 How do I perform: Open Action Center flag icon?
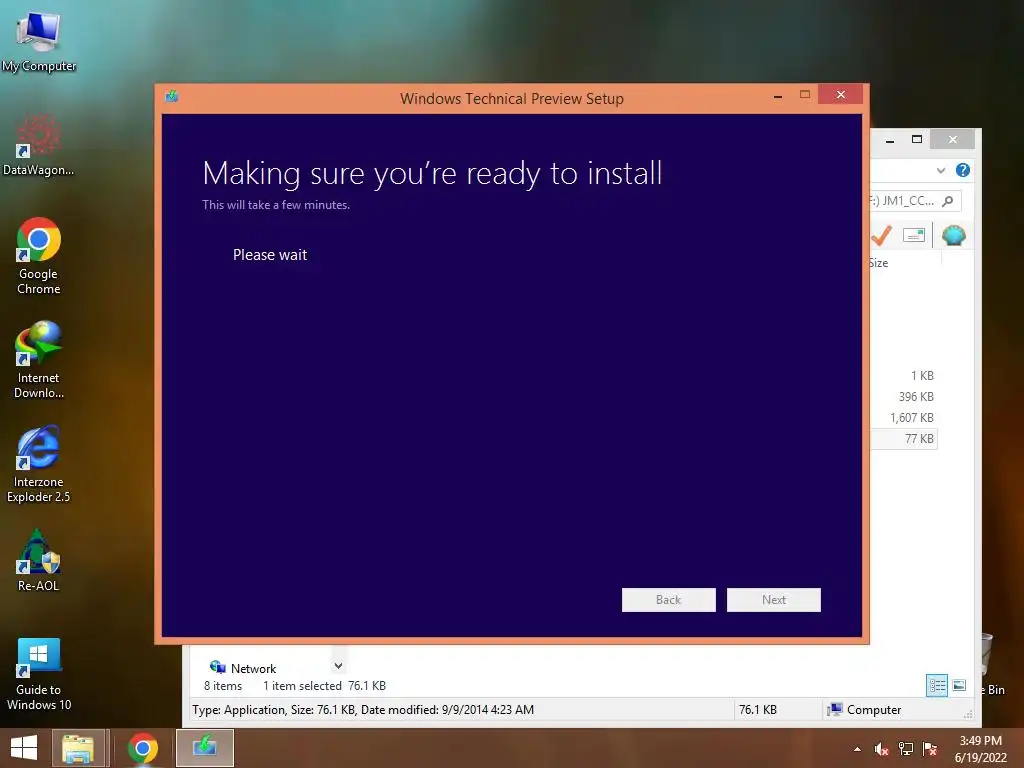click(930, 749)
